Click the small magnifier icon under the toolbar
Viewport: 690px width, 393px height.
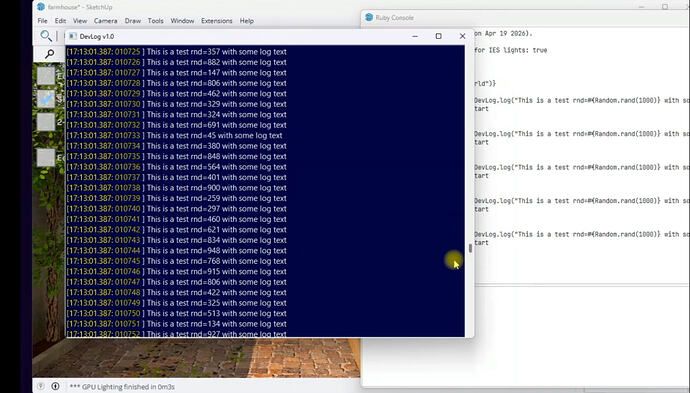(50, 54)
